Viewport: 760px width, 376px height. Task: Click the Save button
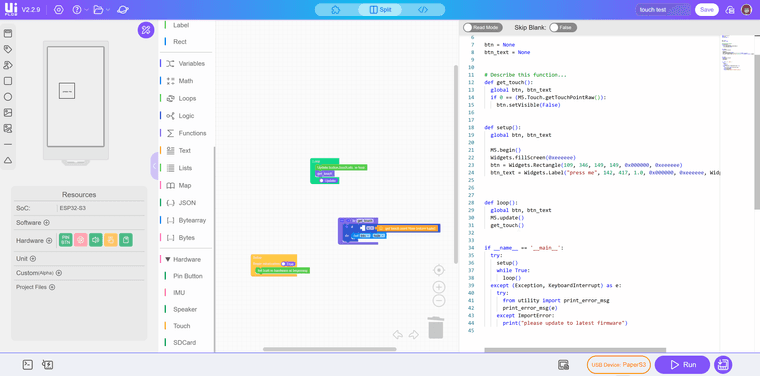point(707,10)
